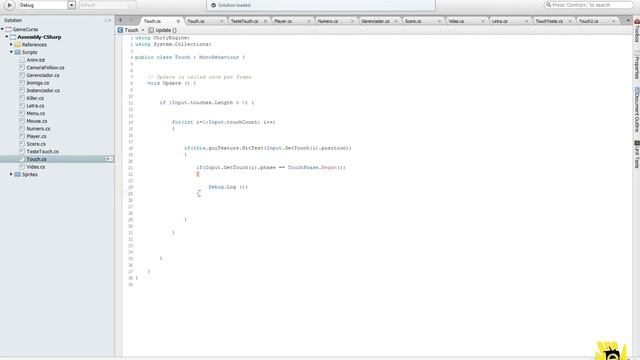Select TesteTouch.cs in solution tree

(x=42, y=151)
